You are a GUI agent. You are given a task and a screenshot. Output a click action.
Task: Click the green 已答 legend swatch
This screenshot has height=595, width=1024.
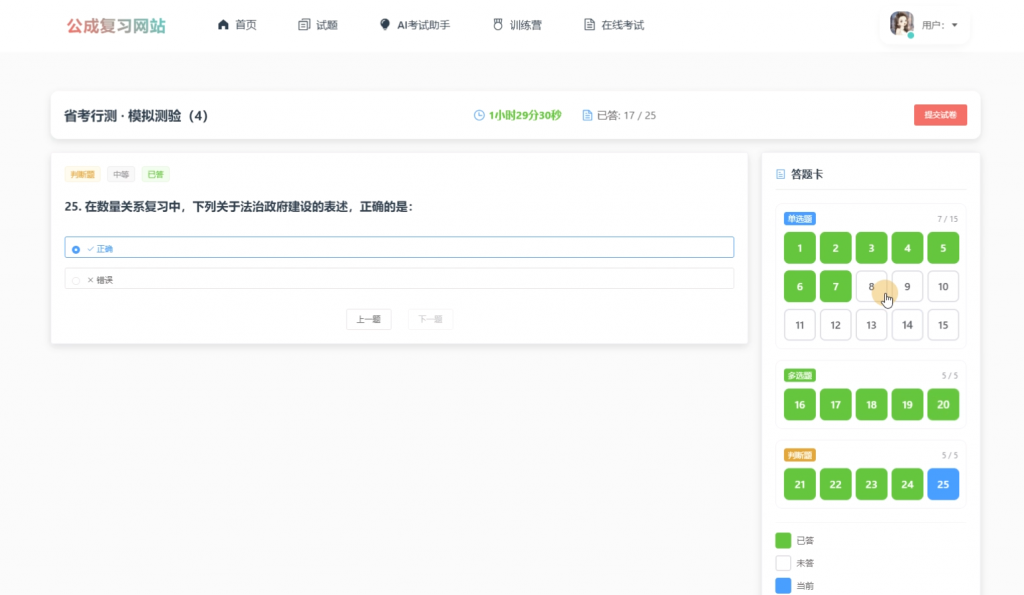click(x=783, y=540)
